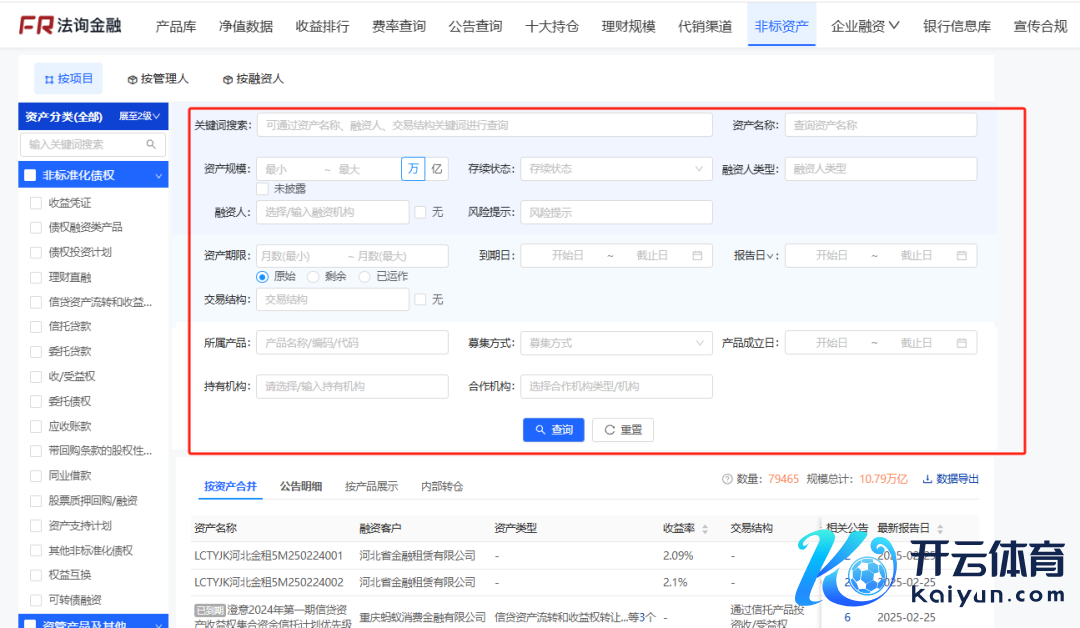Screen dimensions: 1080x628
Task: Open the 净值数据 menu item
Action: click(246, 26)
